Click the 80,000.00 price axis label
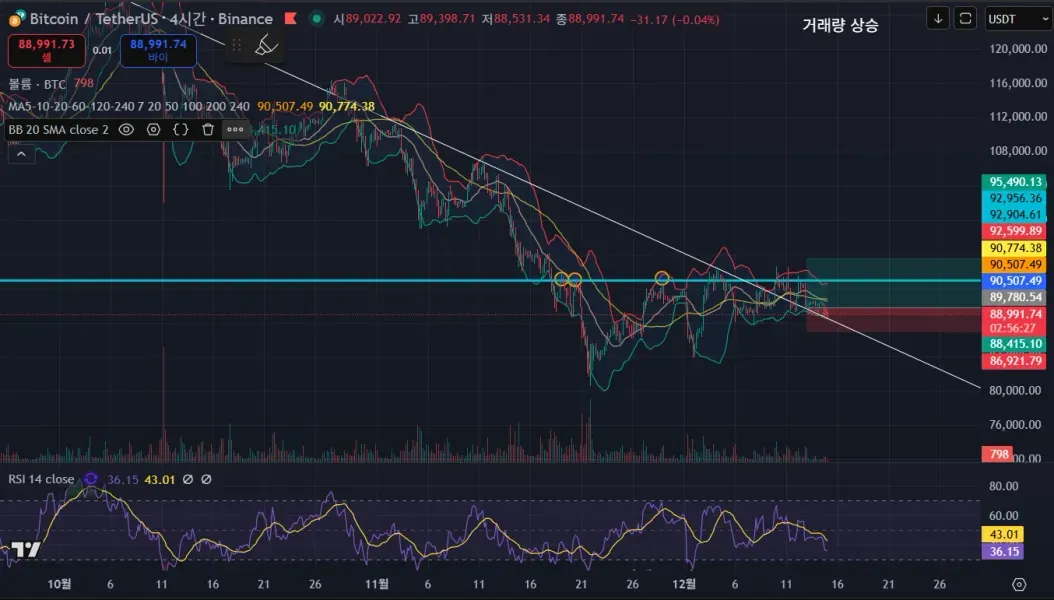The image size is (1054, 600). click(x=1015, y=390)
